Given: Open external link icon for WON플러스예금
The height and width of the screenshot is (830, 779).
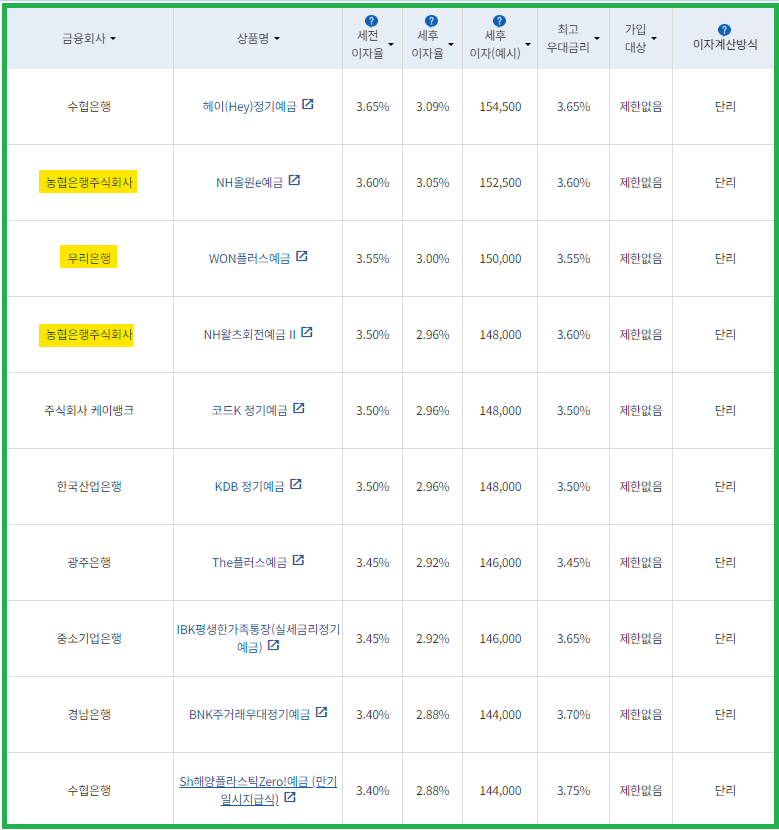Looking at the screenshot, I should (x=302, y=256).
